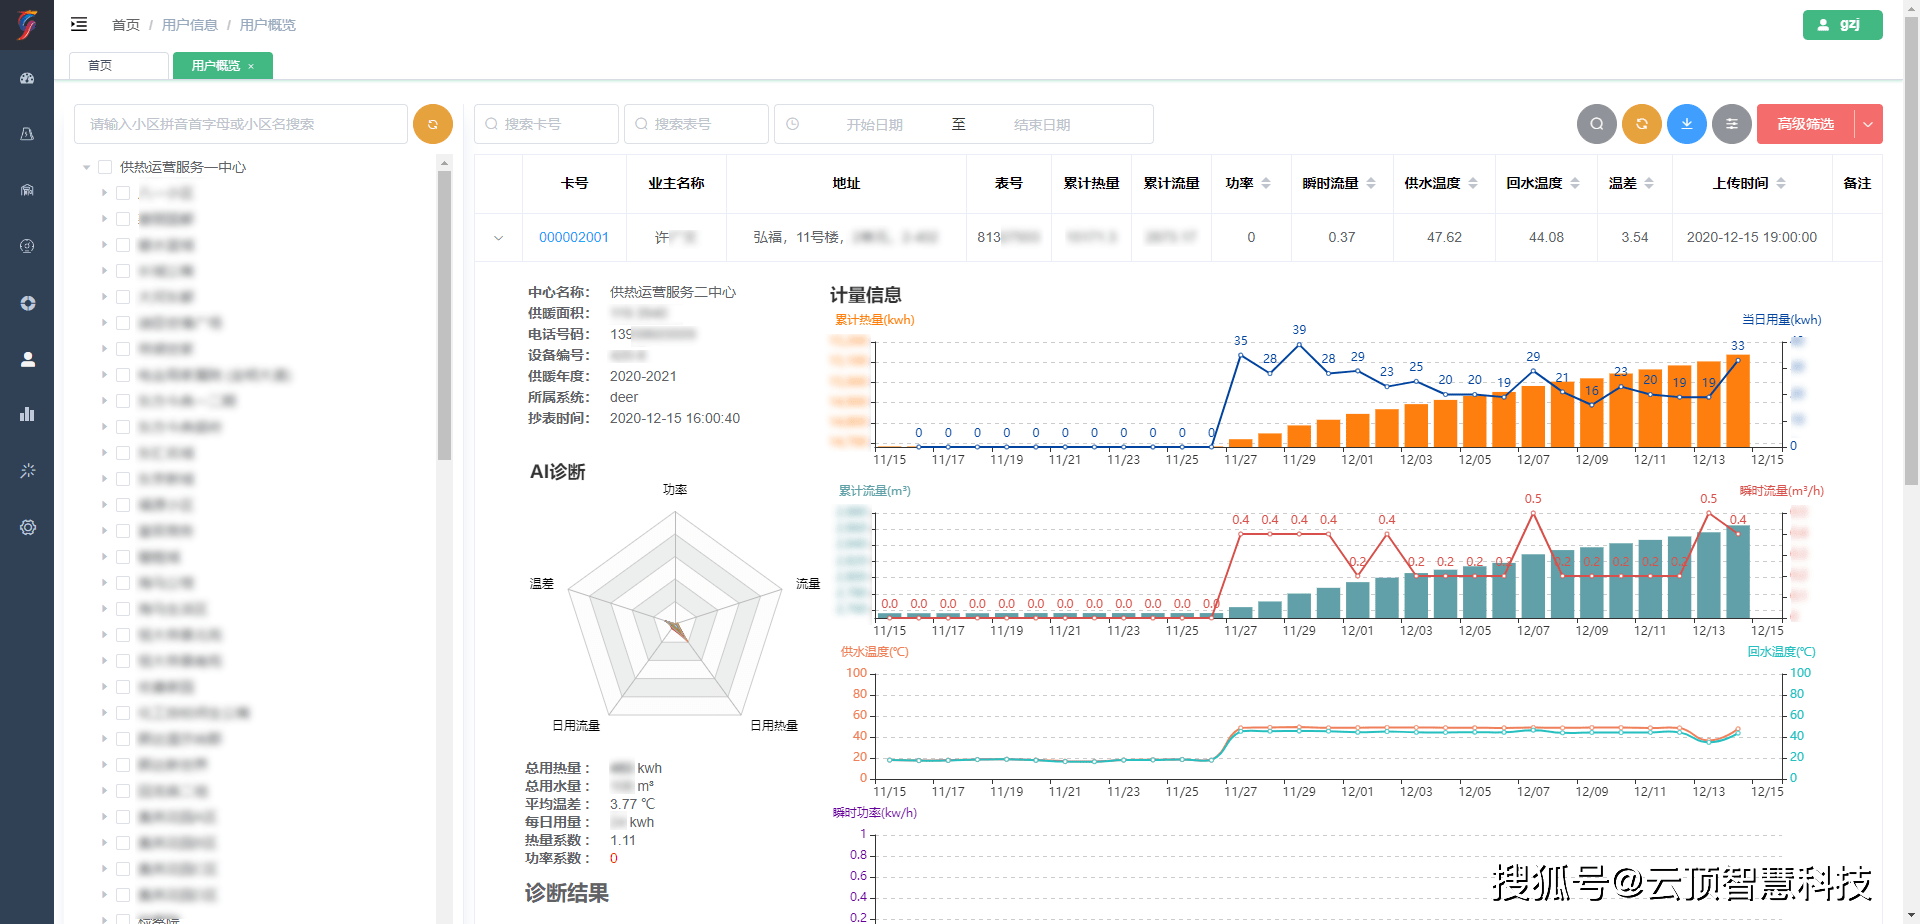Screen dimensions: 1920x924
Task: Tick the first community checkbox under the tree root
Action: (123, 193)
